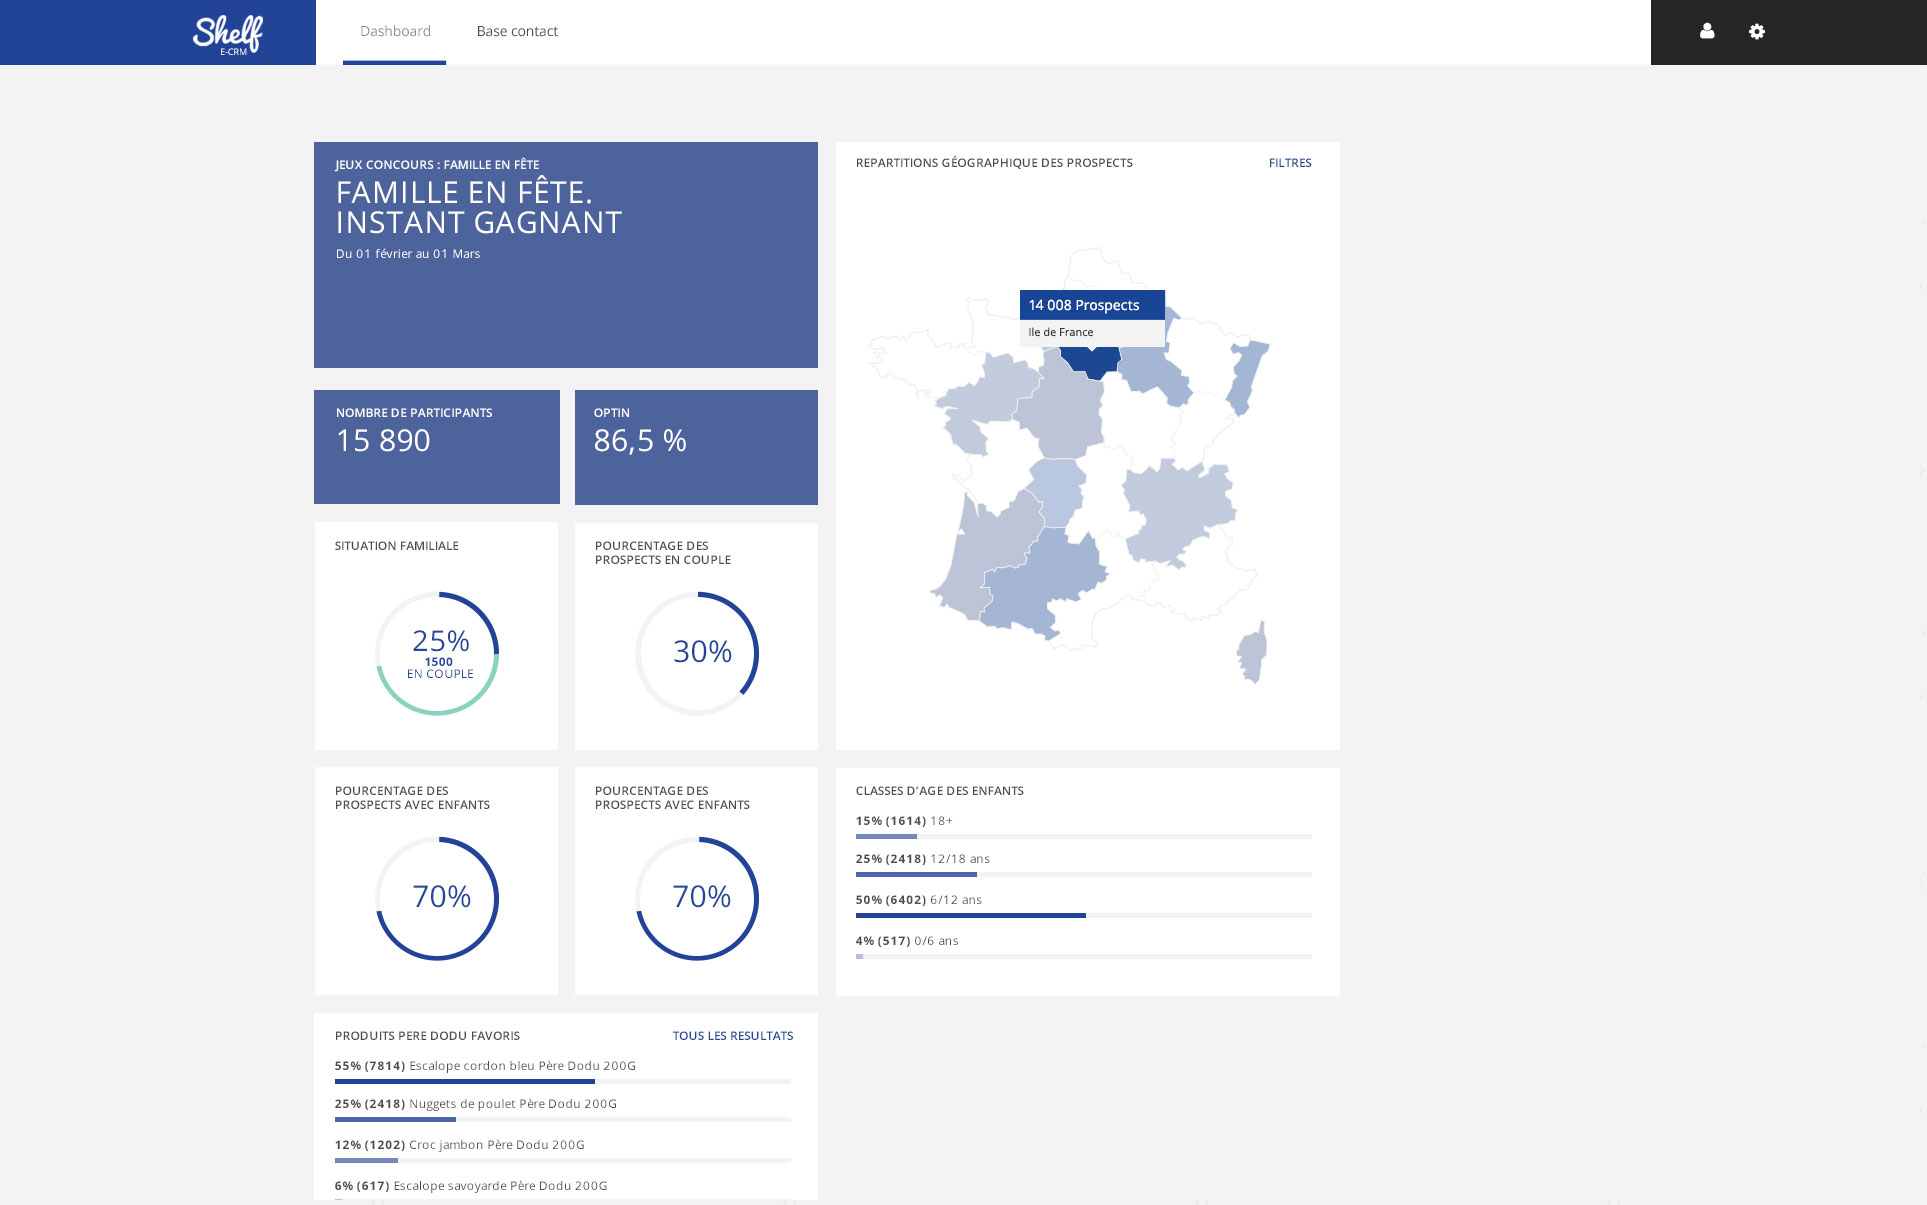The height and width of the screenshot is (1205, 1927).
Task: Click the 14 008 Prospects tooltip
Action: click(x=1091, y=305)
